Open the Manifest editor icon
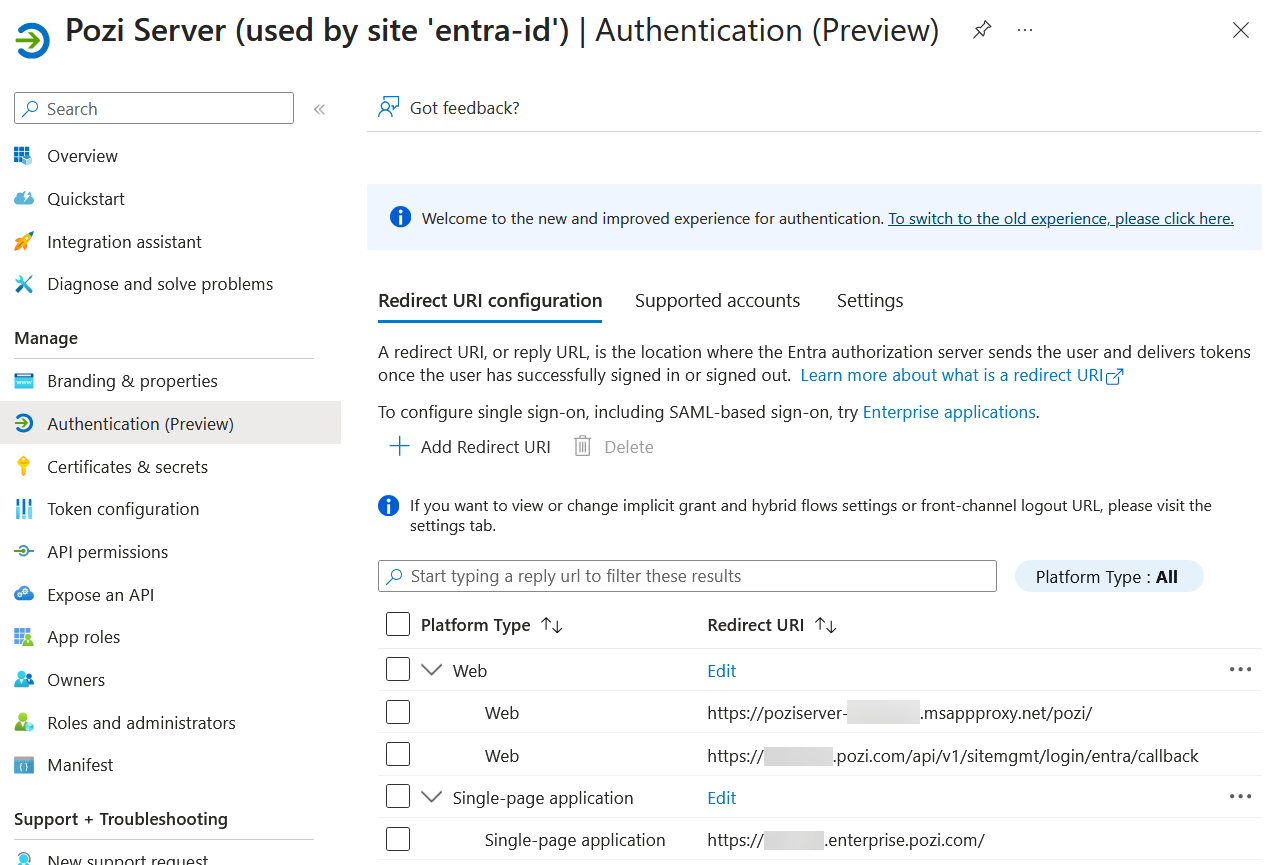The height and width of the screenshot is (865, 1278). click(x=22, y=764)
